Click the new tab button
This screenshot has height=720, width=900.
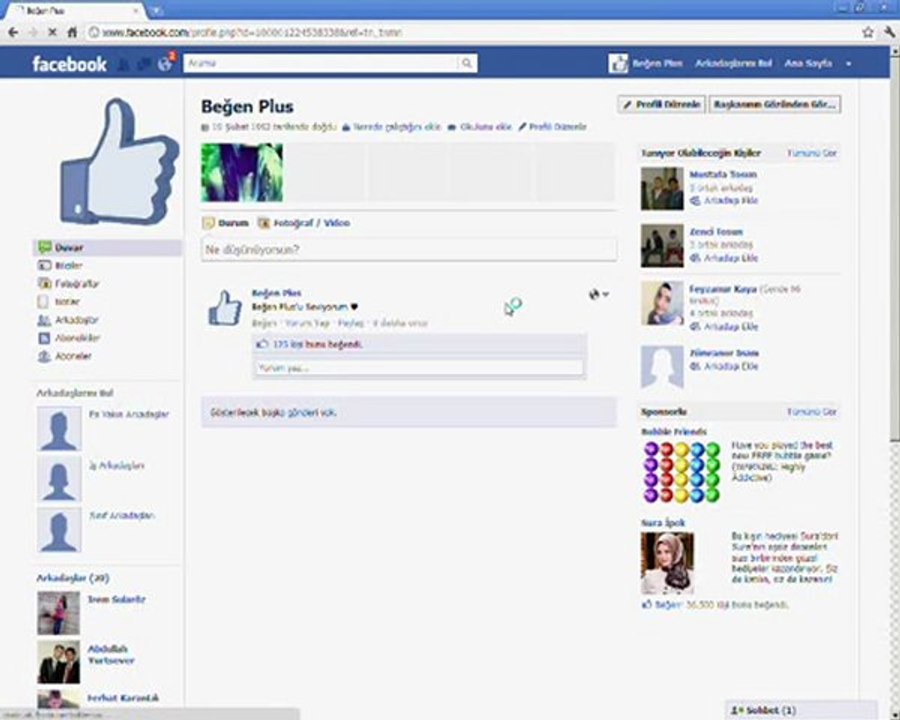(x=156, y=10)
